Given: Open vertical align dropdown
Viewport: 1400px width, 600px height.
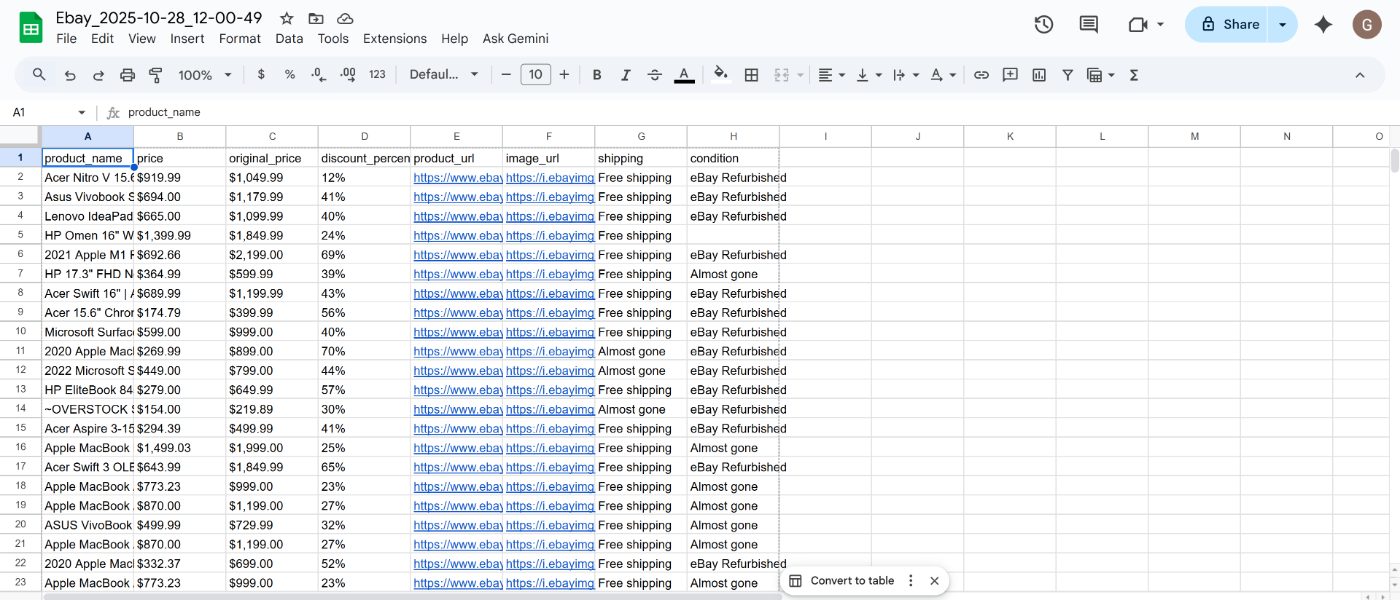Looking at the screenshot, I should click(869, 74).
